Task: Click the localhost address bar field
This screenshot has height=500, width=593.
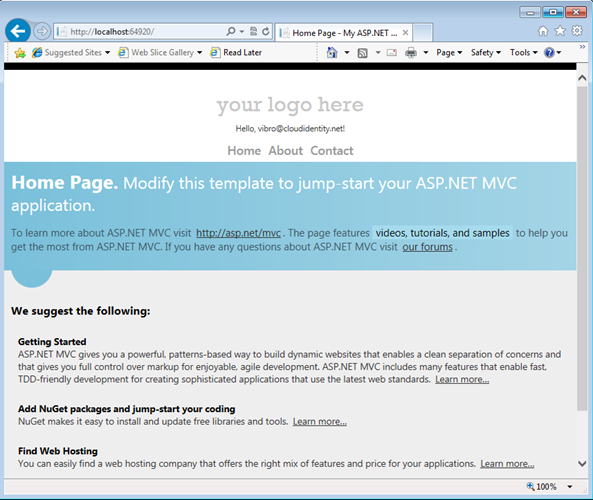Action: pos(140,32)
